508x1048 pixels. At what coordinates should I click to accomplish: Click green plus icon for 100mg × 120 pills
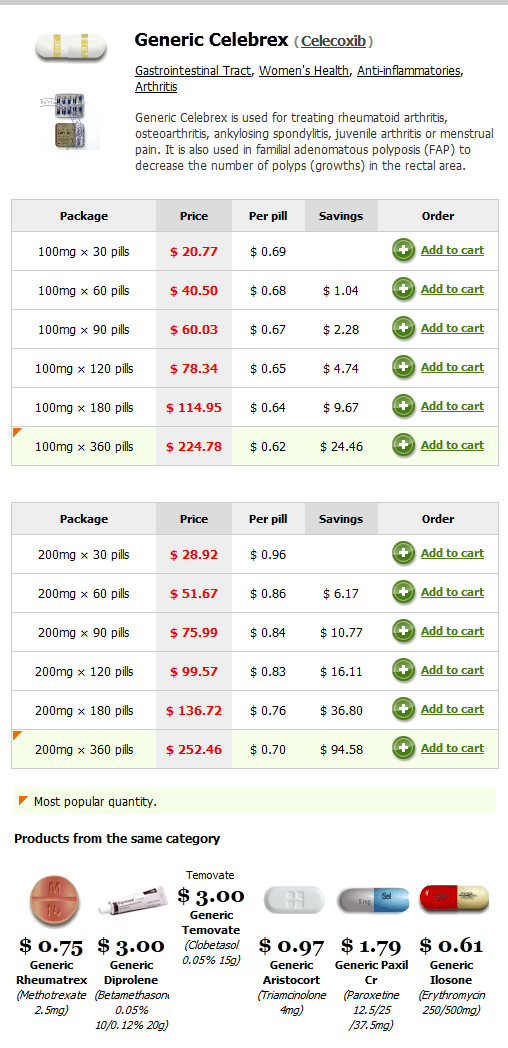click(x=403, y=368)
